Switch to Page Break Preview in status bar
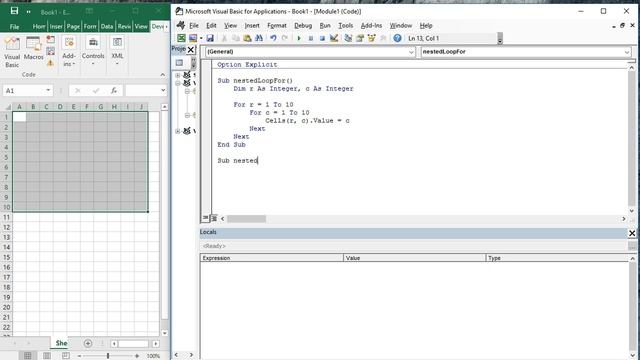The height and width of the screenshot is (360, 640). 66,356
